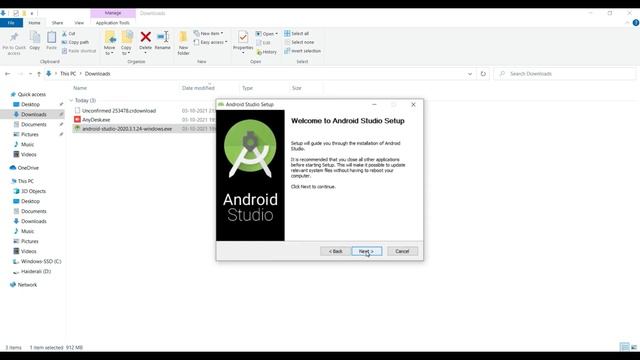Screen dimensions: 640x360
Task: Select Network in navigation pane
Action: tap(27, 285)
